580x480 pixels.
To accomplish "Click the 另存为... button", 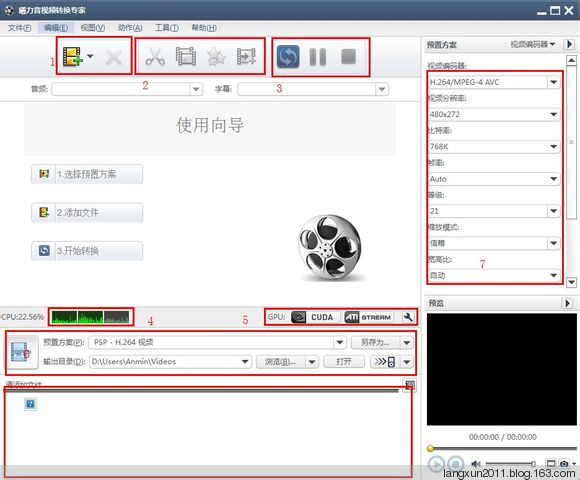I will [375, 342].
